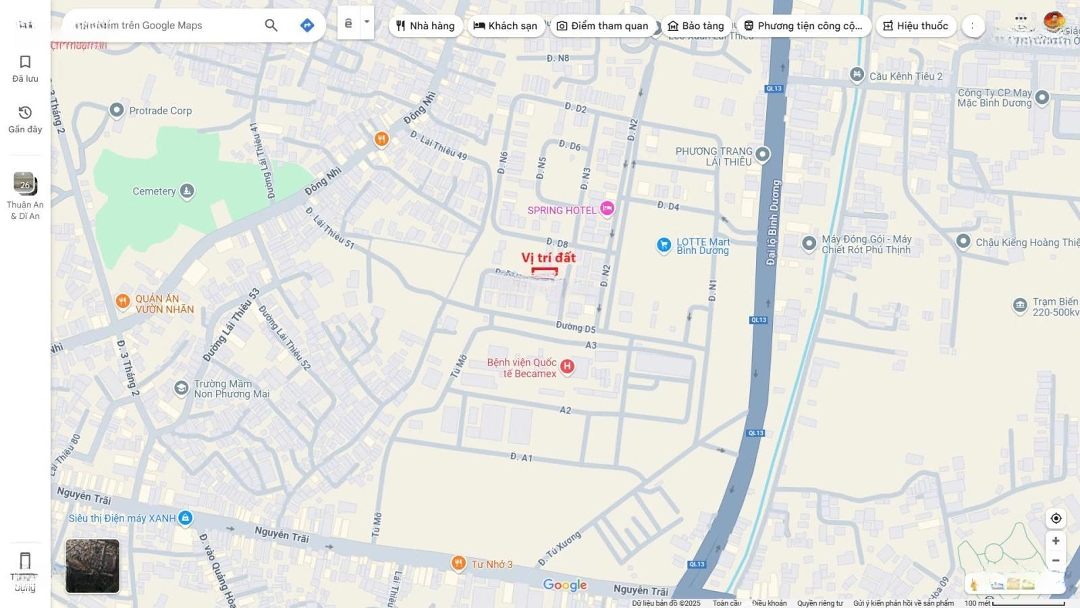The image size is (1080, 608).
Task: Filter by Nhà hàng restaurants
Action: point(425,26)
